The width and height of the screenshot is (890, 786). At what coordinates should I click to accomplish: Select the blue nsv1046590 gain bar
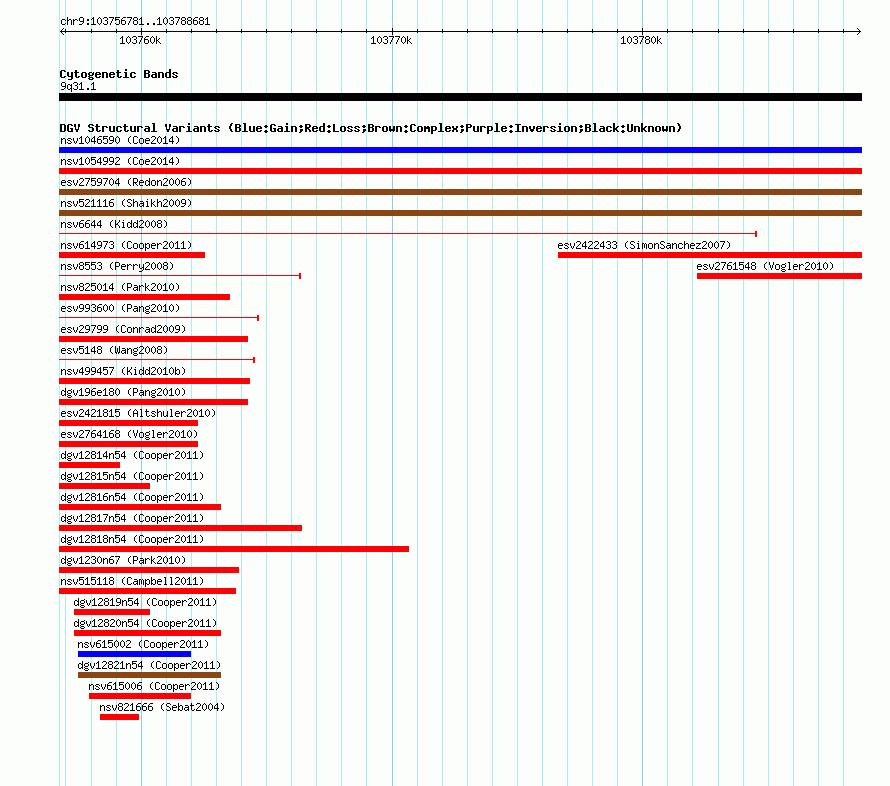460,150
